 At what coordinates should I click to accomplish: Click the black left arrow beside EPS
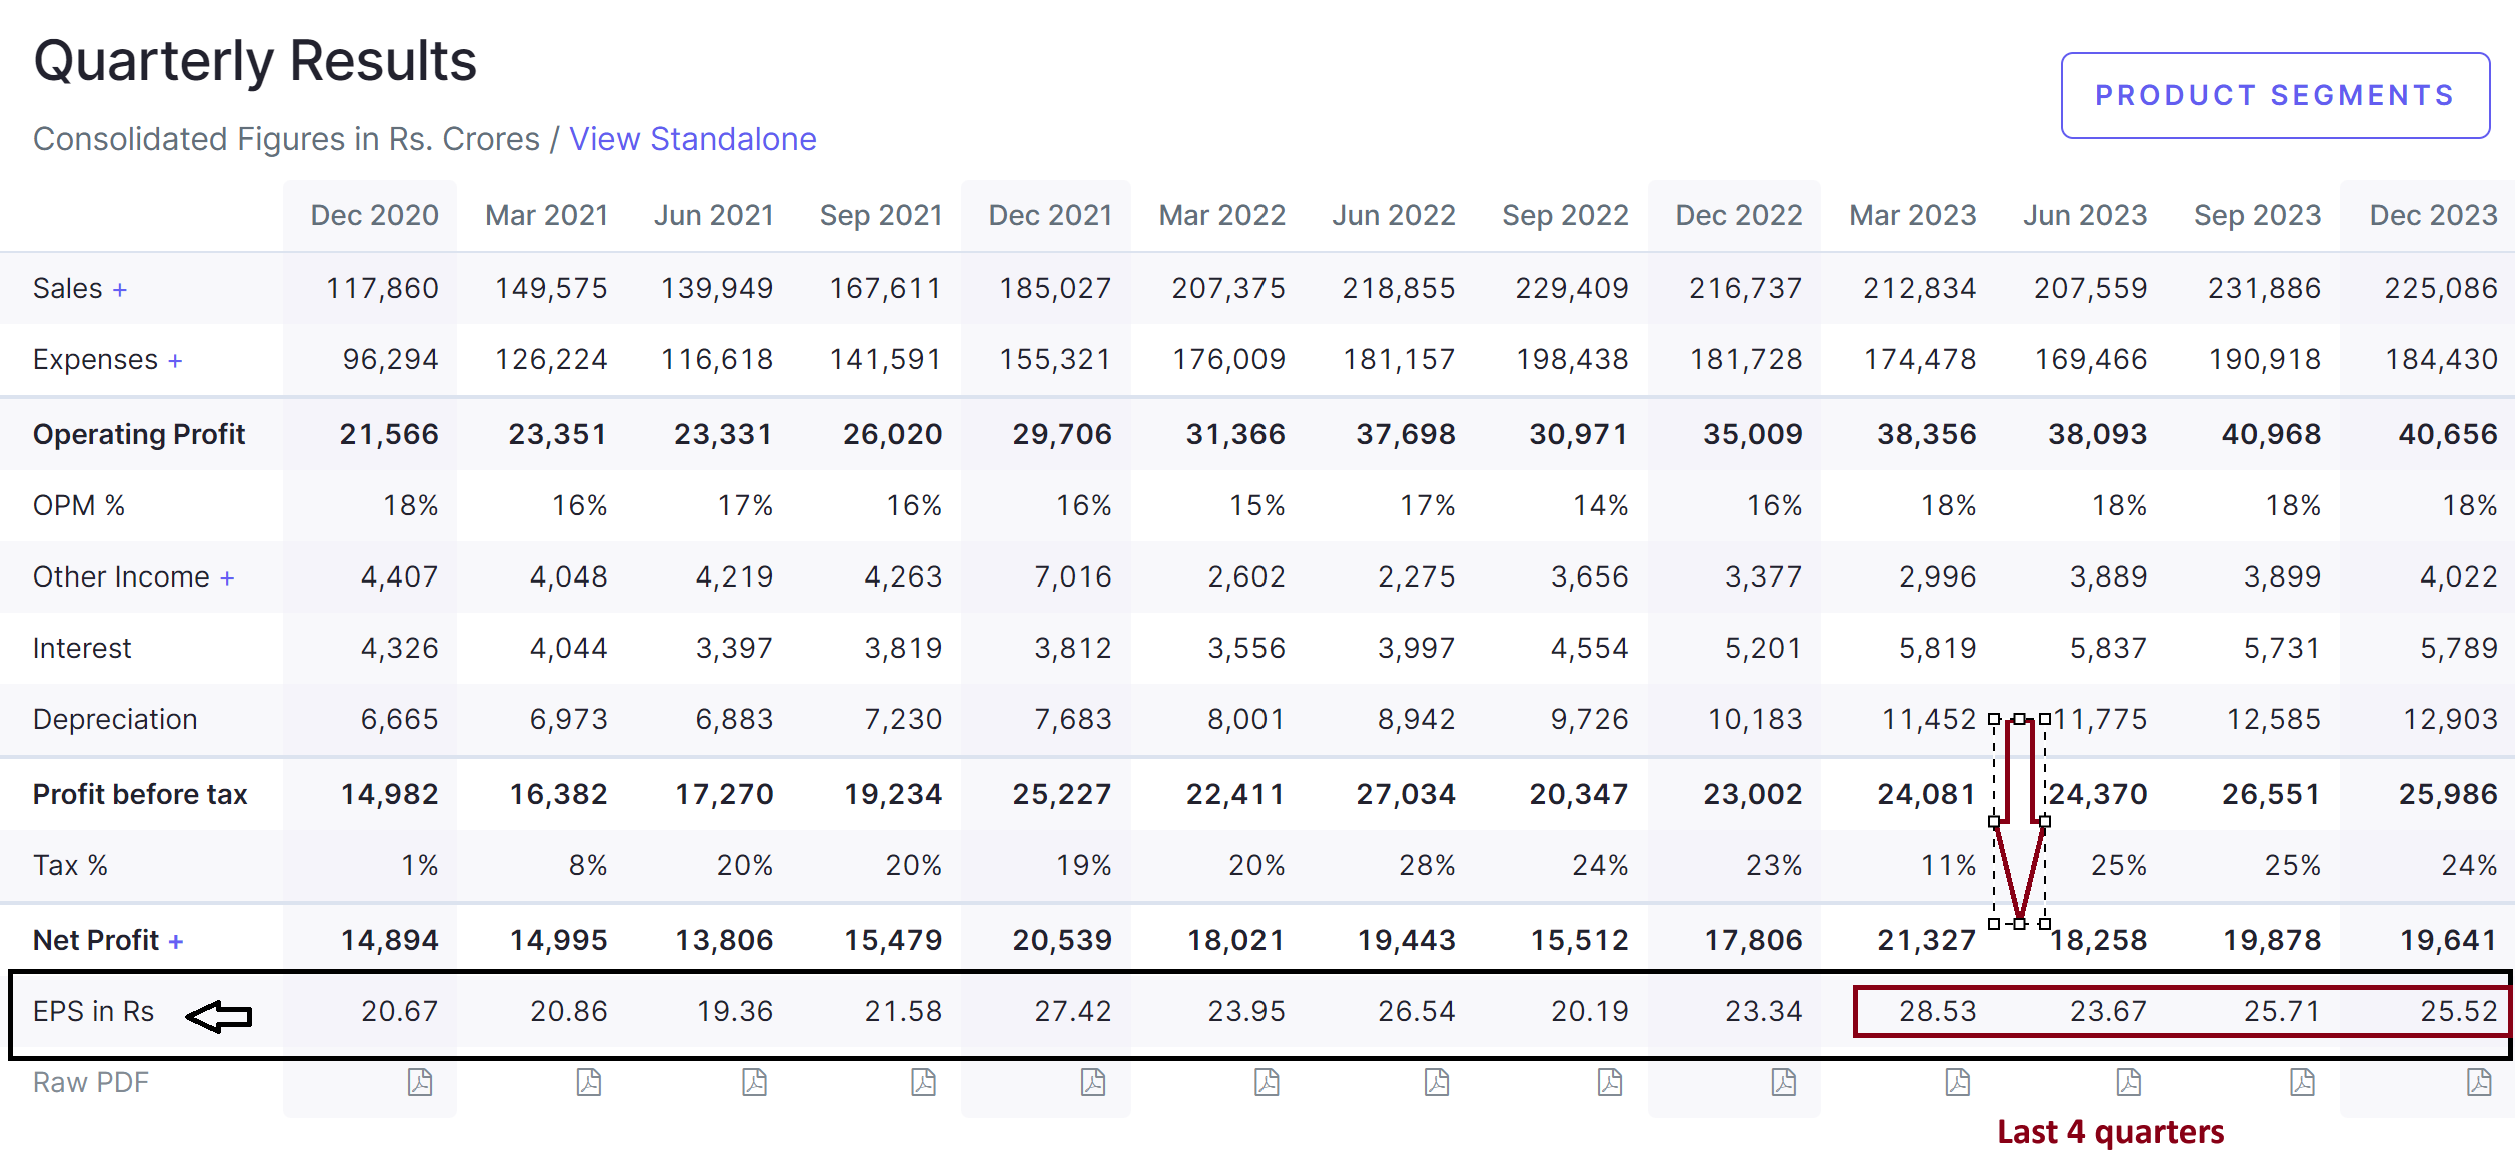[219, 1017]
